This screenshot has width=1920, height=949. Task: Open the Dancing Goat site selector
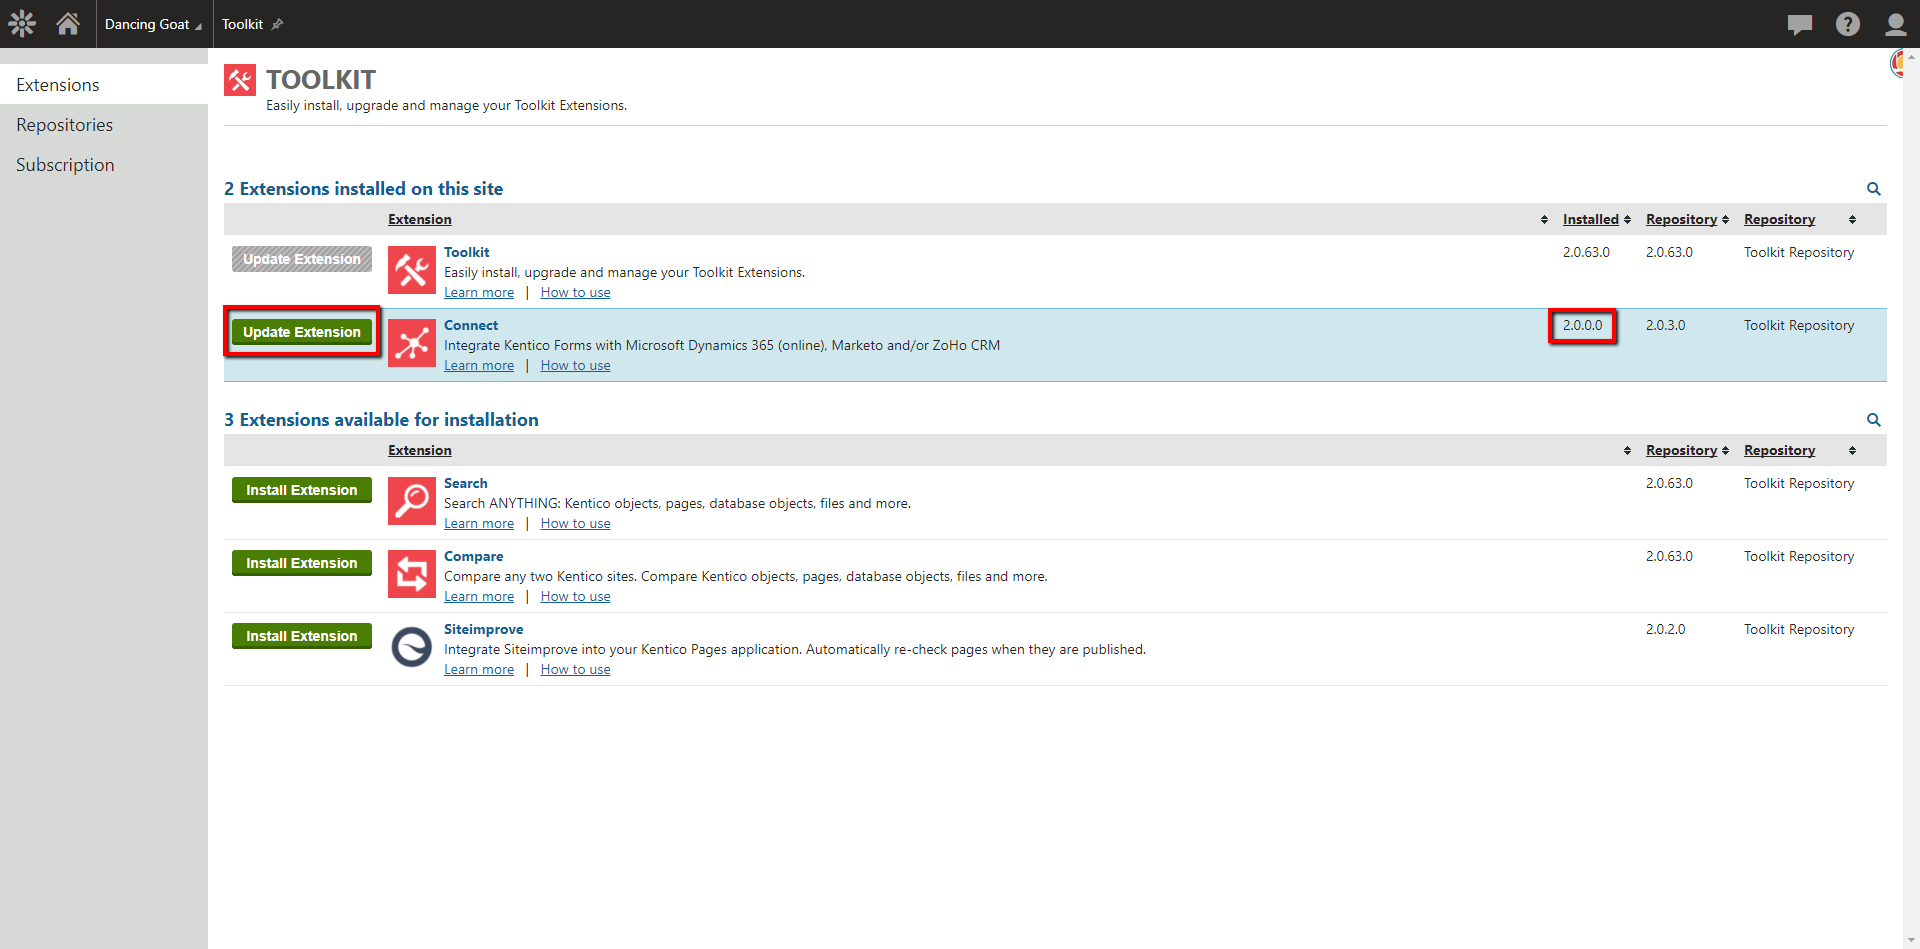[153, 24]
